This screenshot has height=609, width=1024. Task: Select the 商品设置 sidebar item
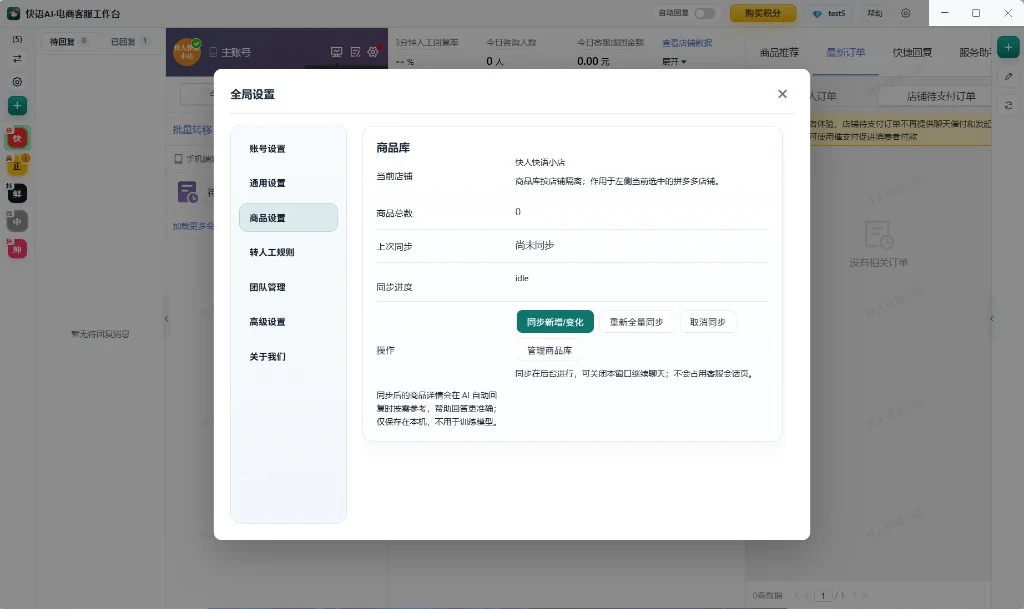[288, 217]
